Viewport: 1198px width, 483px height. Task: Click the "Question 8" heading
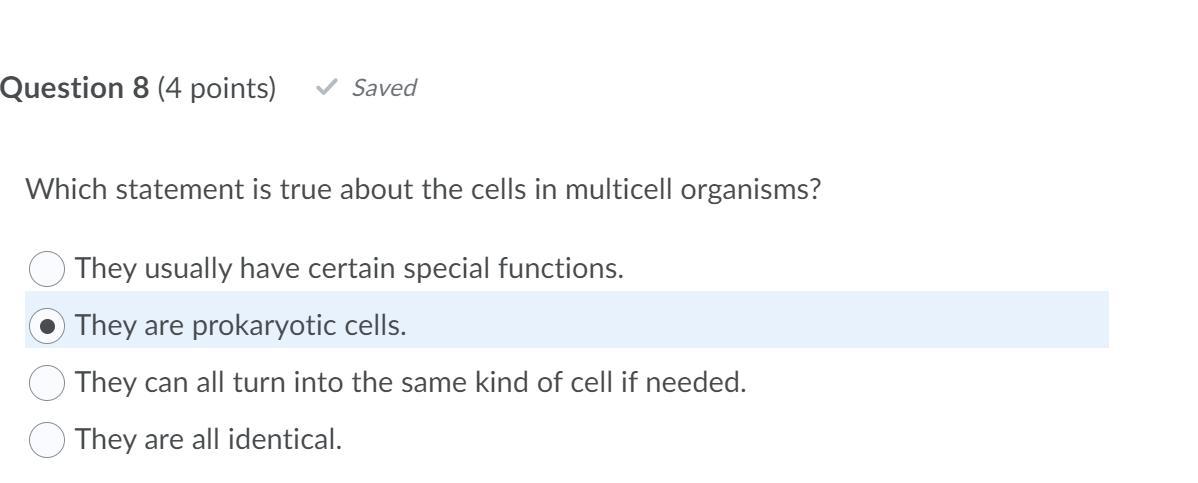[75, 88]
